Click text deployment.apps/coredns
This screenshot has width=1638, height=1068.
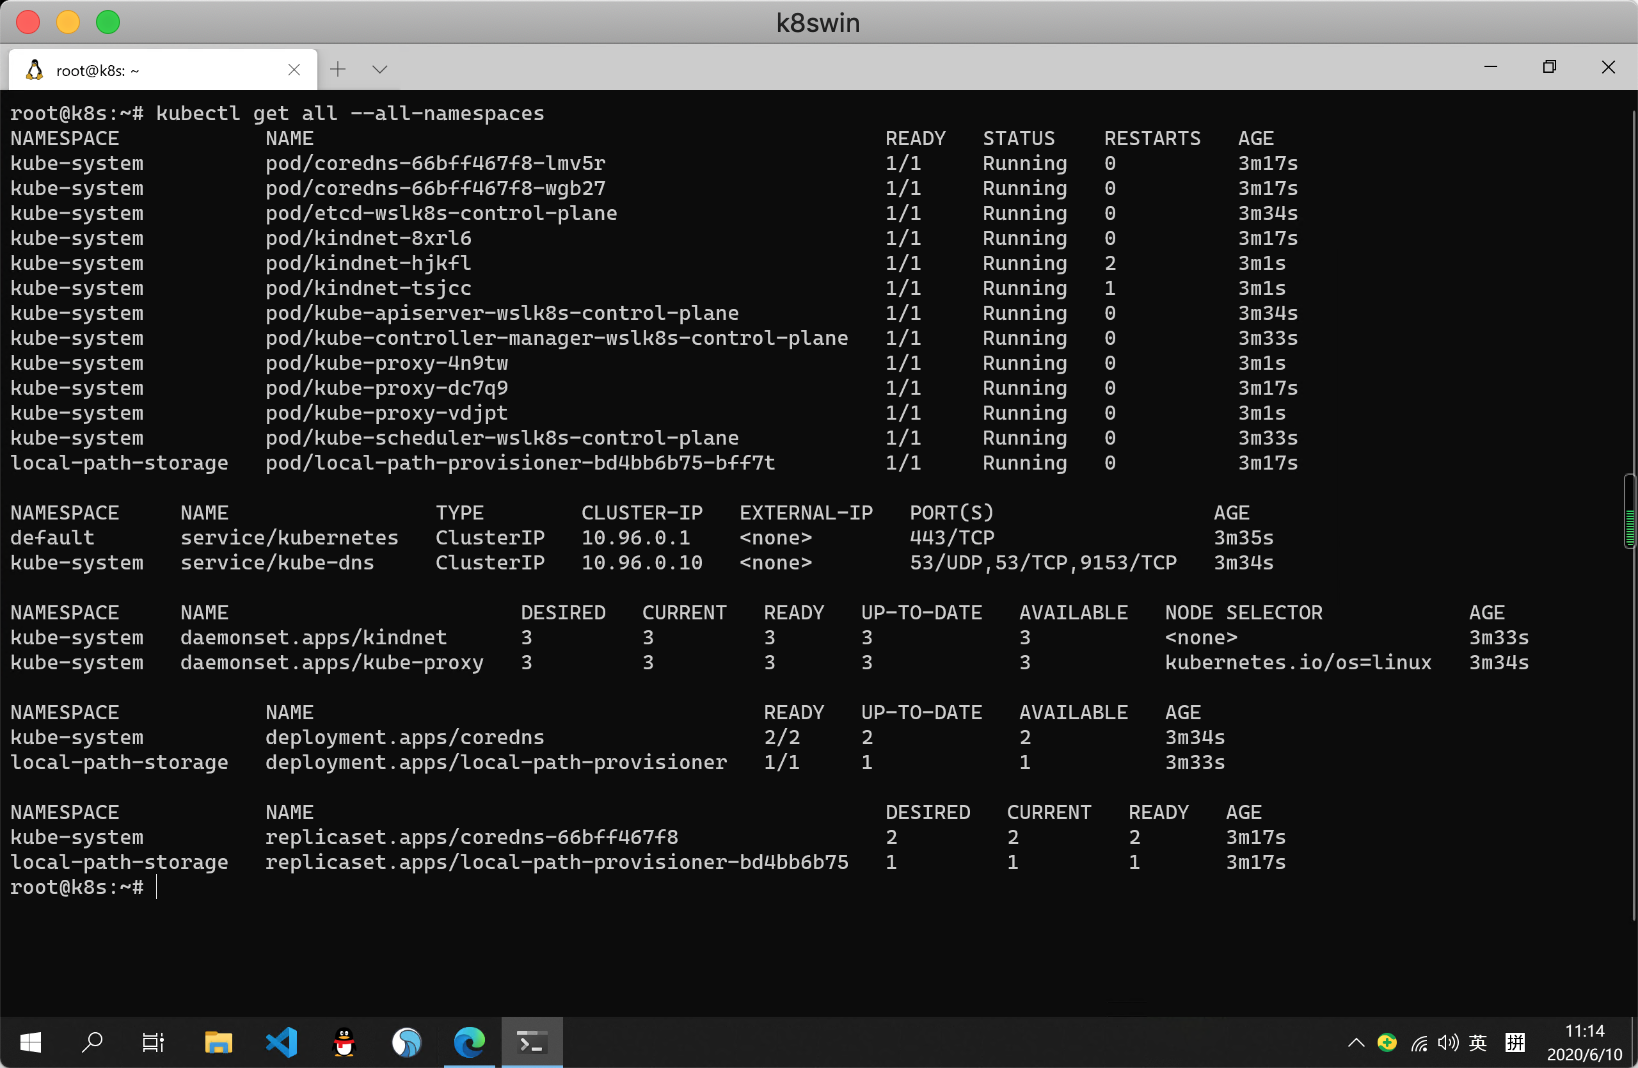(x=405, y=738)
